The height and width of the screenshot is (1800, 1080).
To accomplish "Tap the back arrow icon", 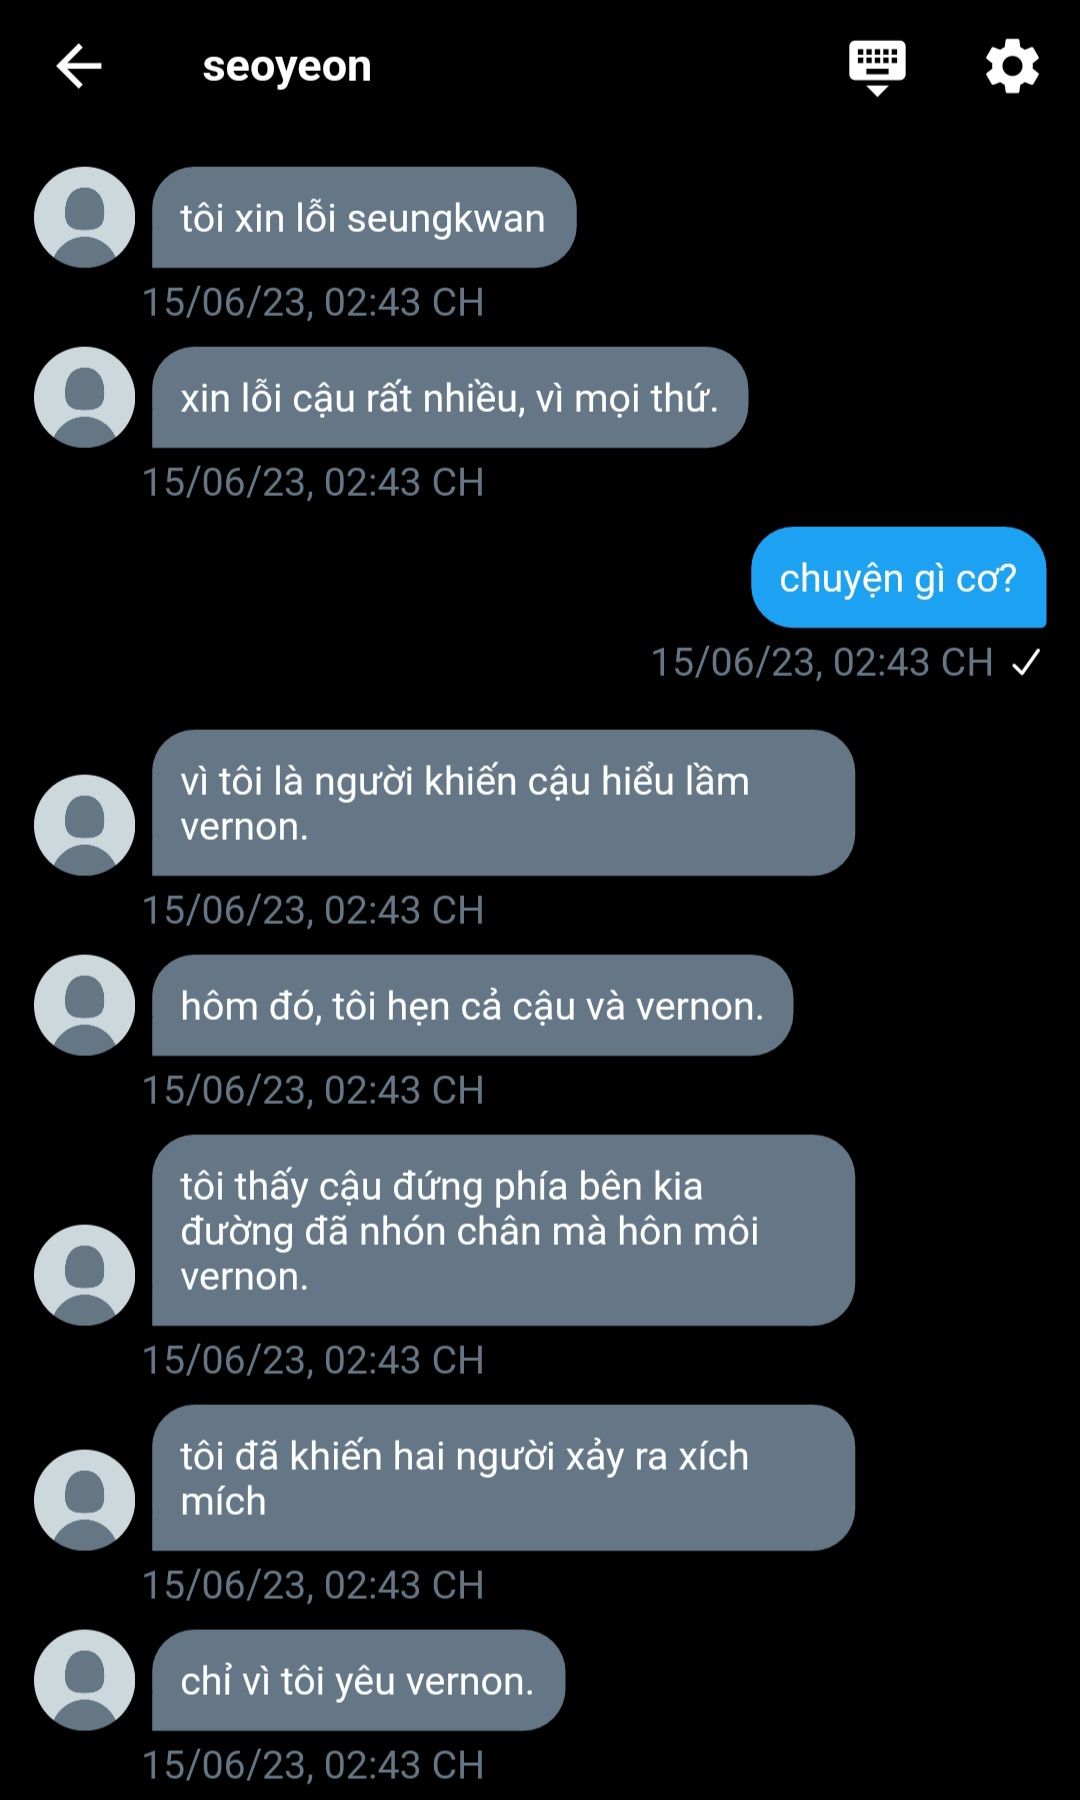I will pos(79,67).
